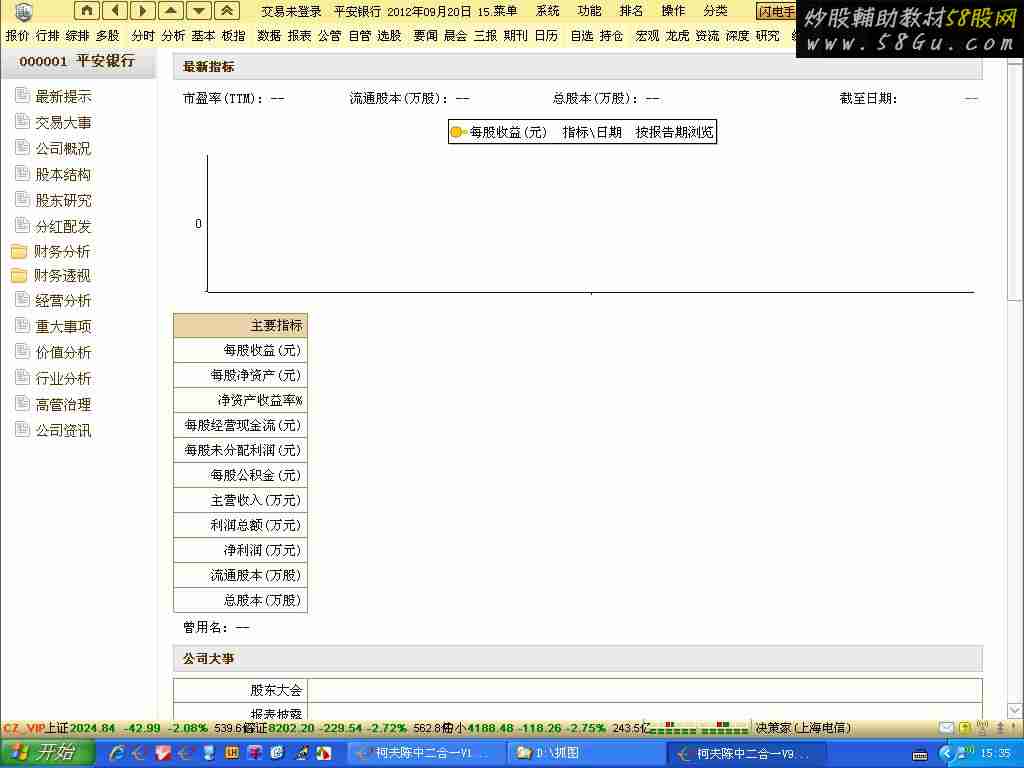Open the 排名 menu
This screenshot has height=768, width=1024.
point(631,11)
